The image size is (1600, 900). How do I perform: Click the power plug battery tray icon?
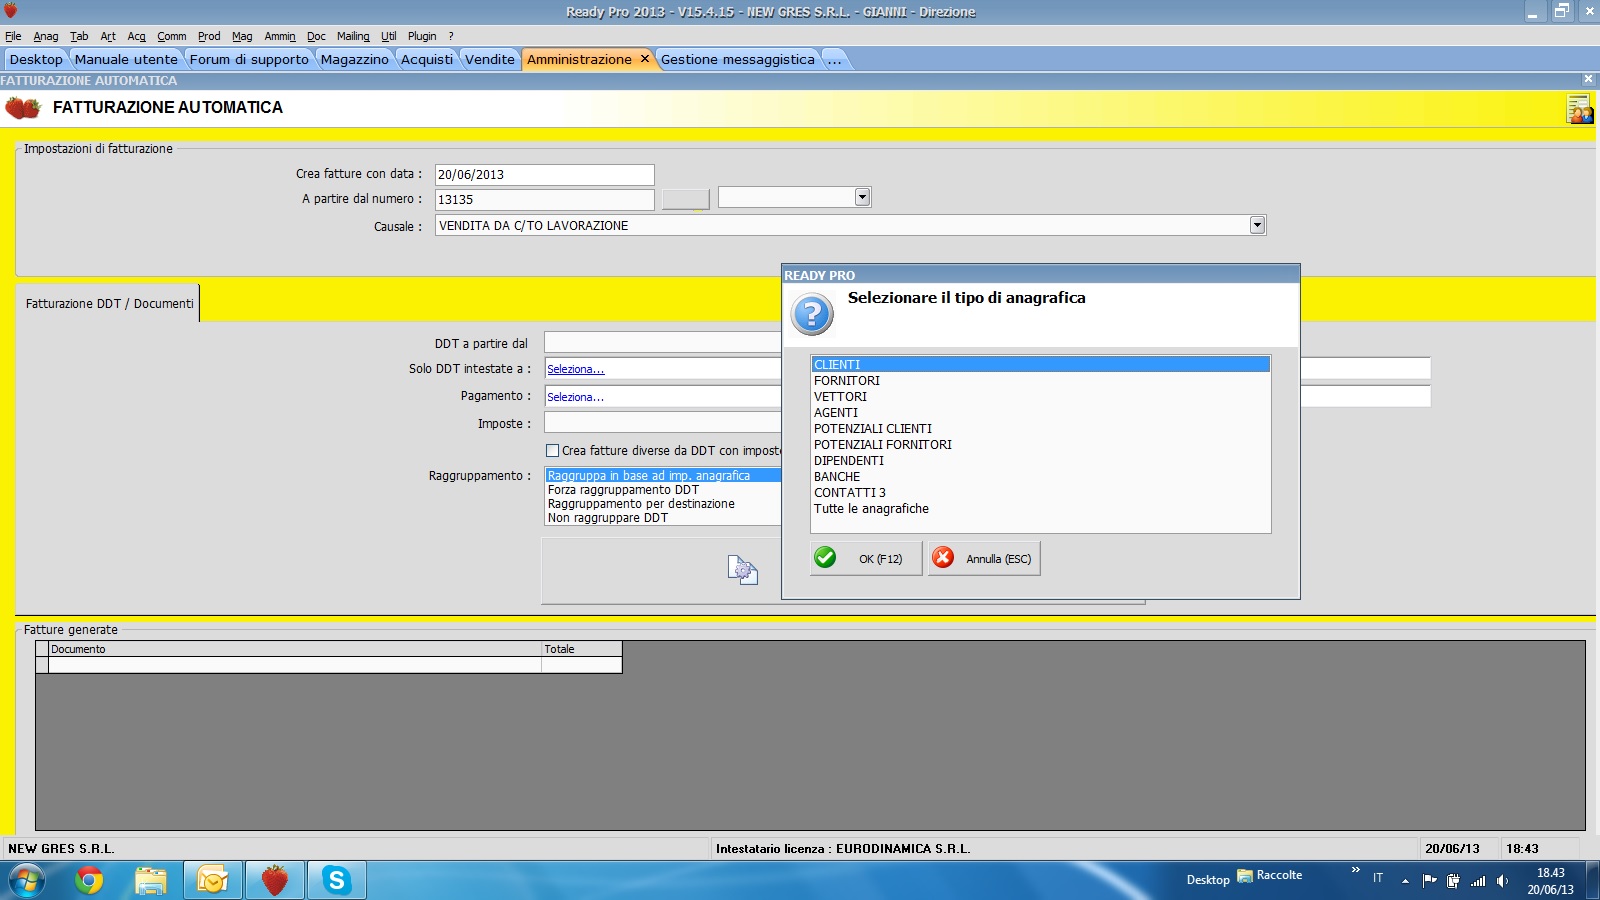point(1453,881)
